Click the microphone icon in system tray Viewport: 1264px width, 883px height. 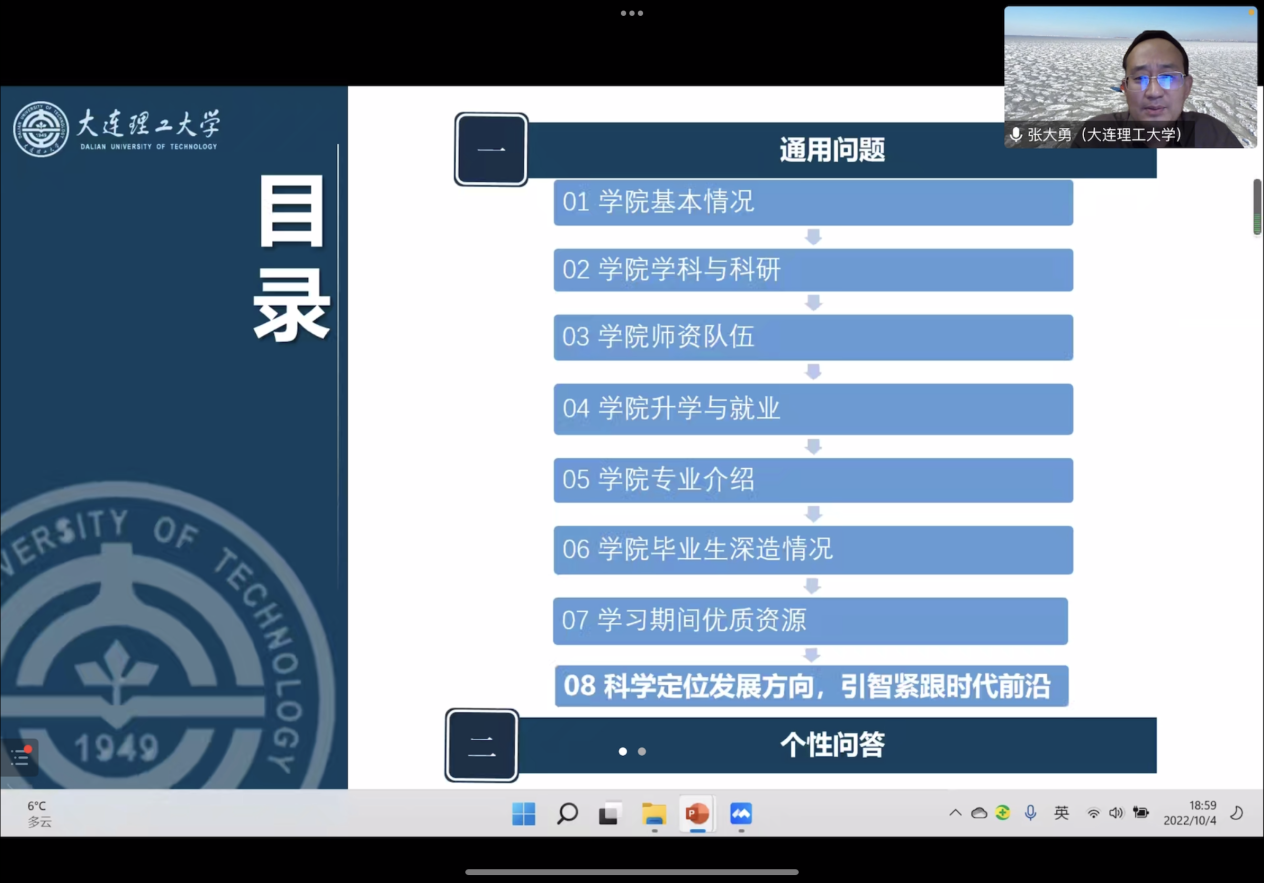(x=1030, y=813)
